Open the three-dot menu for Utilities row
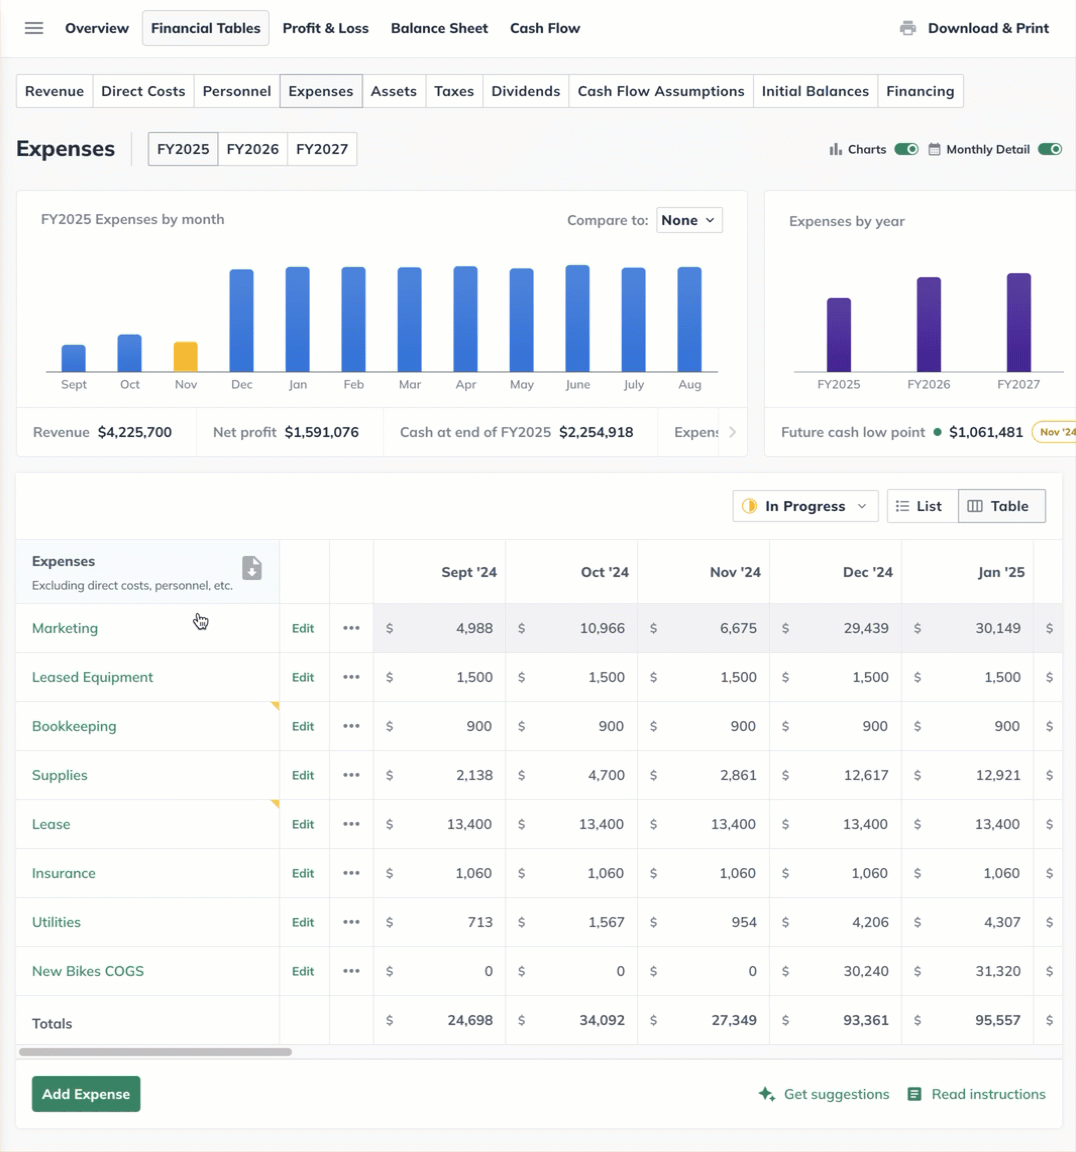The image size is (1076, 1152). [x=351, y=922]
